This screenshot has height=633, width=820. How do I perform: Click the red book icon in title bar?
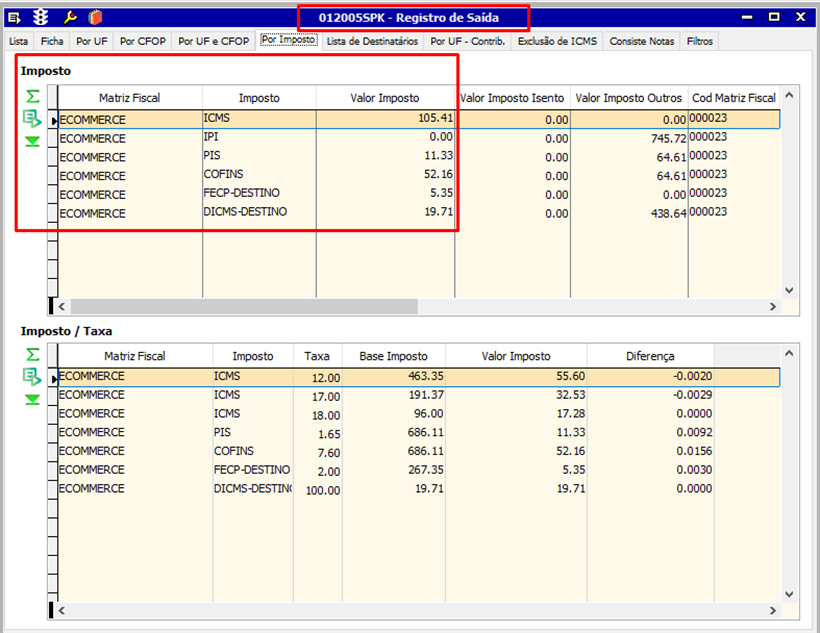click(x=95, y=17)
